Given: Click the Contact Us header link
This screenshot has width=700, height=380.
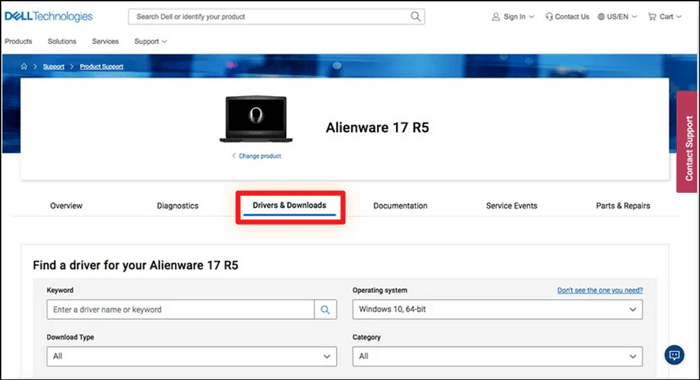Looking at the screenshot, I should point(572,17).
